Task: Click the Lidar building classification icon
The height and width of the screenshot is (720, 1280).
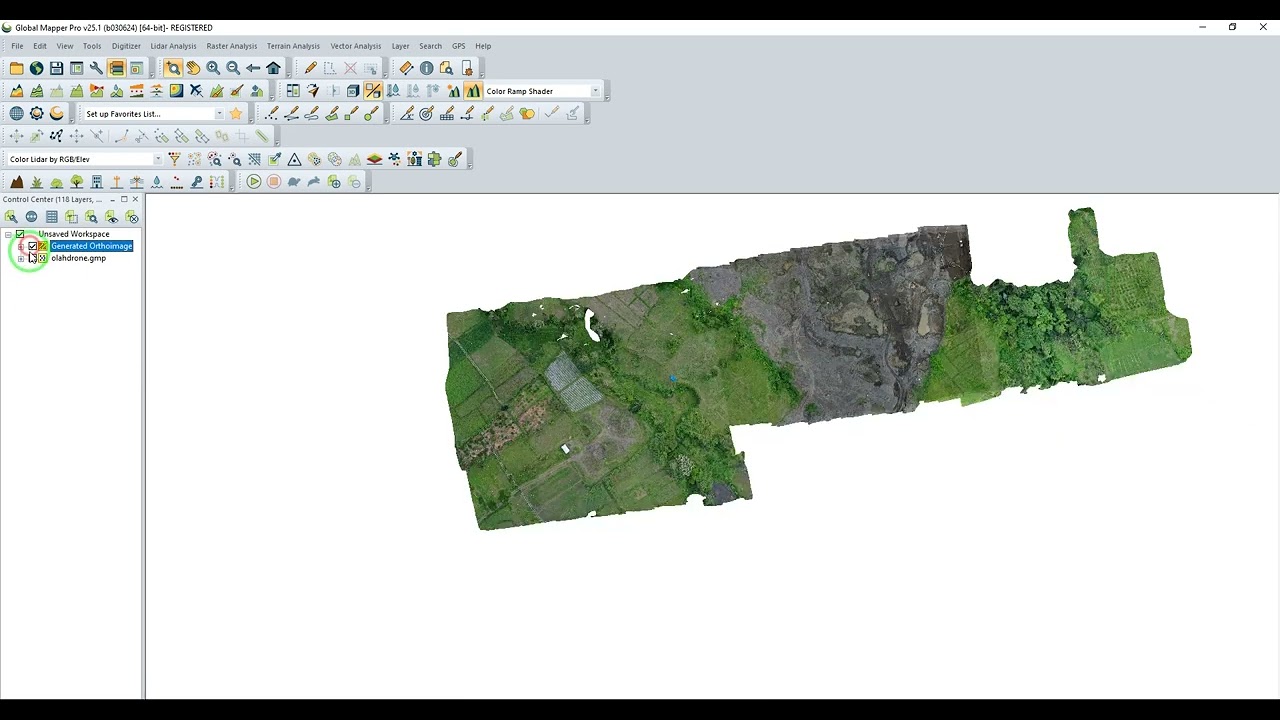Action: point(96,182)
